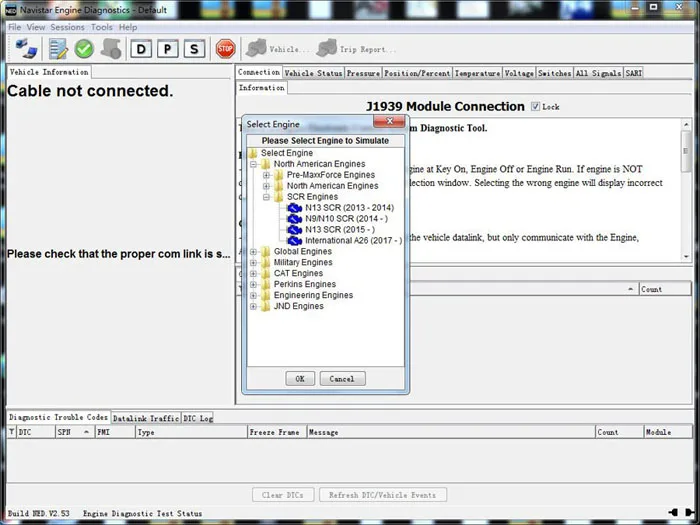Image resolution: width=700 pixels, height=525 pixels.
Task: Open the Sessions menu
Action: [67, 27]
